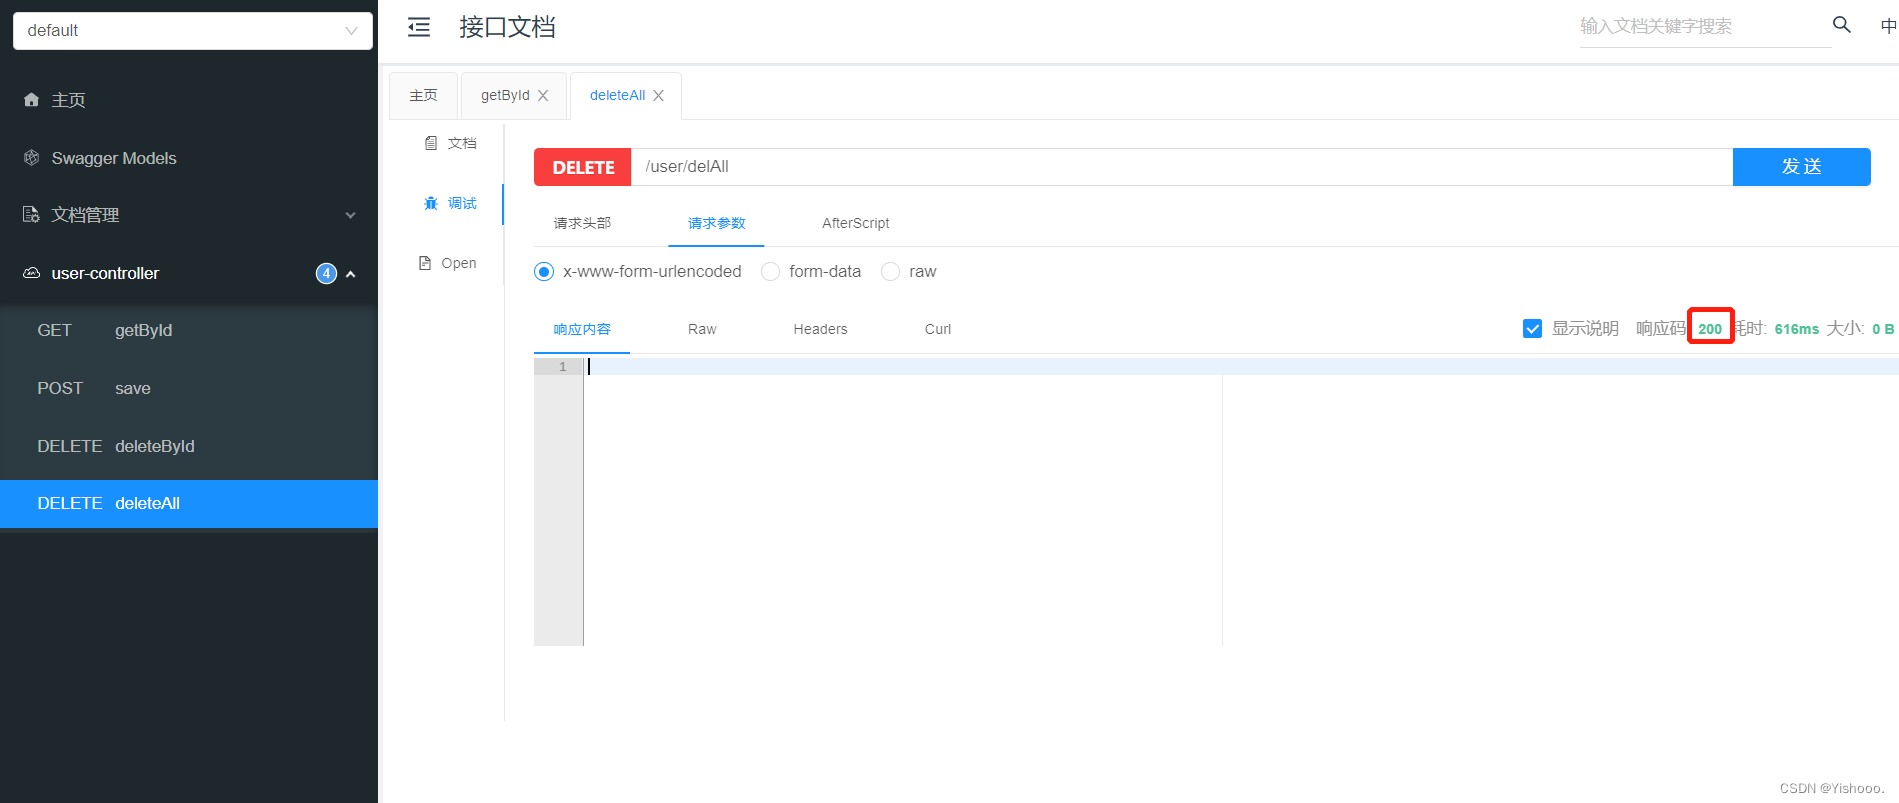
Task: Open the 主页 tab
Action: point(423,96)
